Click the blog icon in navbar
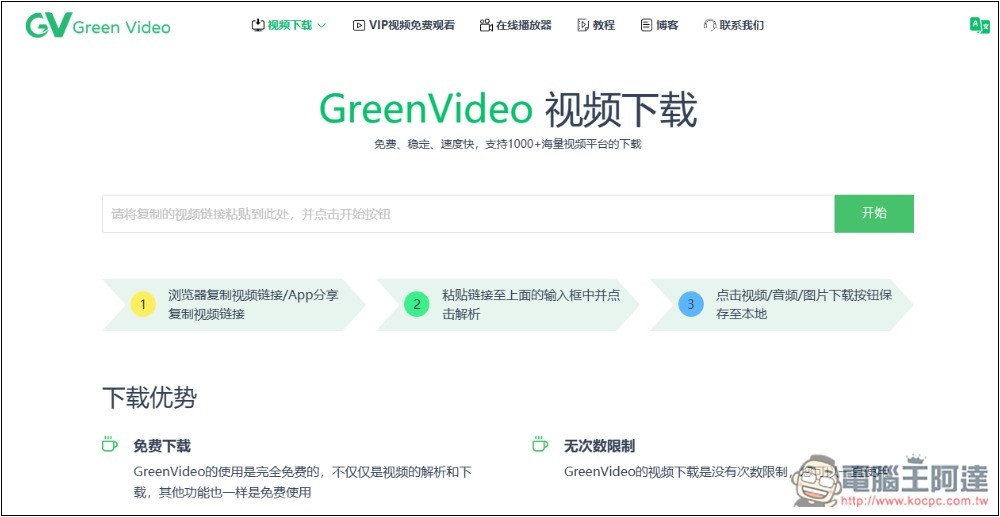This screenshot has width=1000, height=517. point(646,25)
